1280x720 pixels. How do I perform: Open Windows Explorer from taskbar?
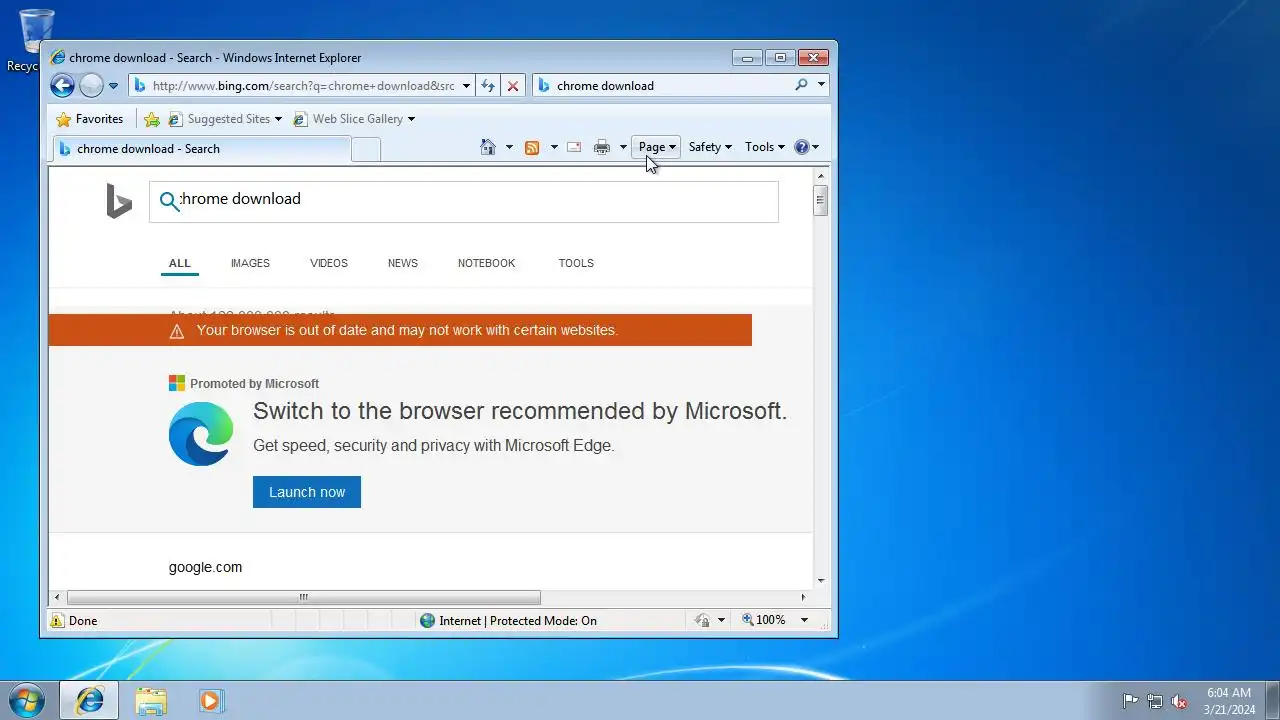coord(151,701)
